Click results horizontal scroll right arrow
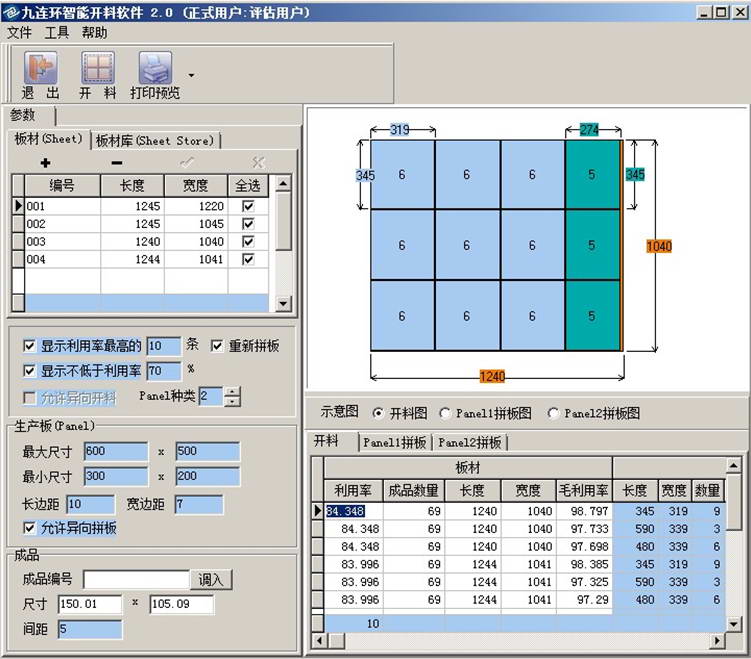 [x=717, y=640]
